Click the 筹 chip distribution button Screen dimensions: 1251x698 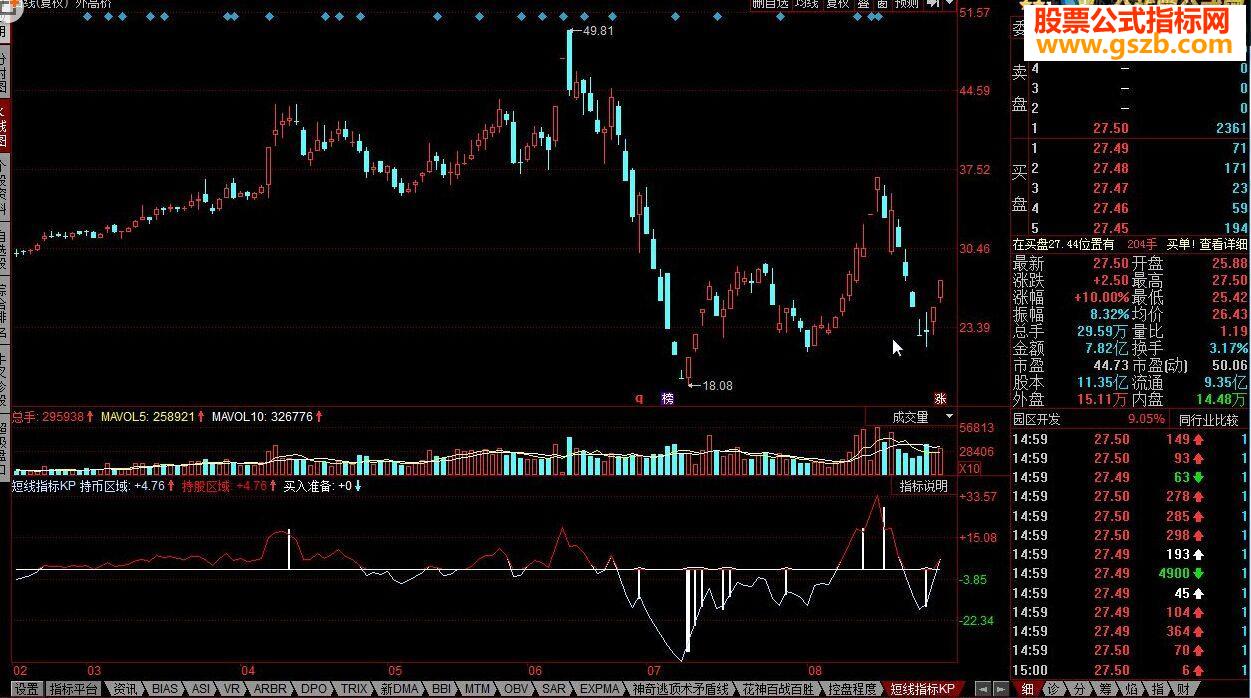pos(1106,689)
